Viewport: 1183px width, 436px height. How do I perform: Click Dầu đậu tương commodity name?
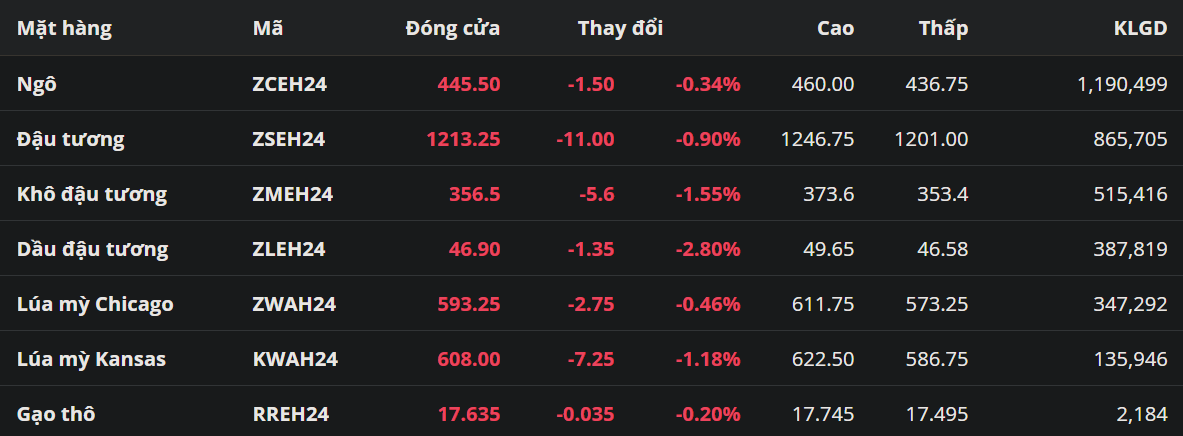92,249
